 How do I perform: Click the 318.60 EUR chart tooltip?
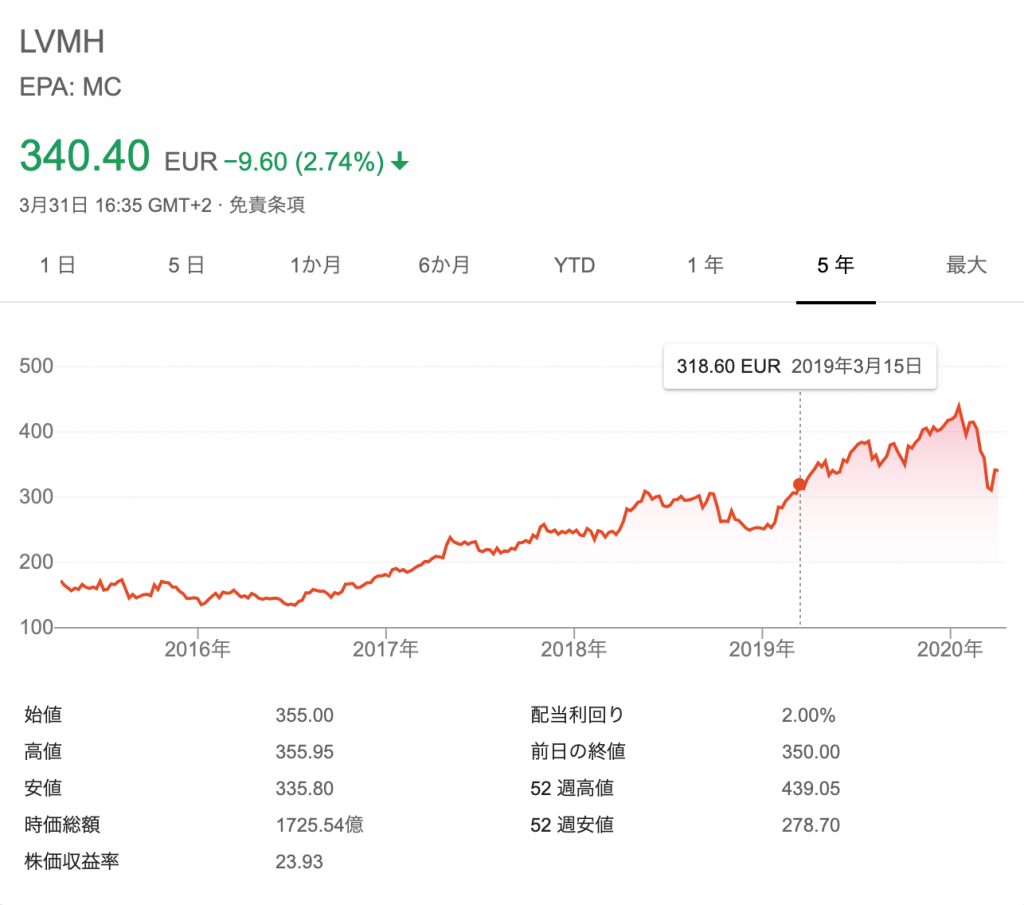tap(800, 366)
